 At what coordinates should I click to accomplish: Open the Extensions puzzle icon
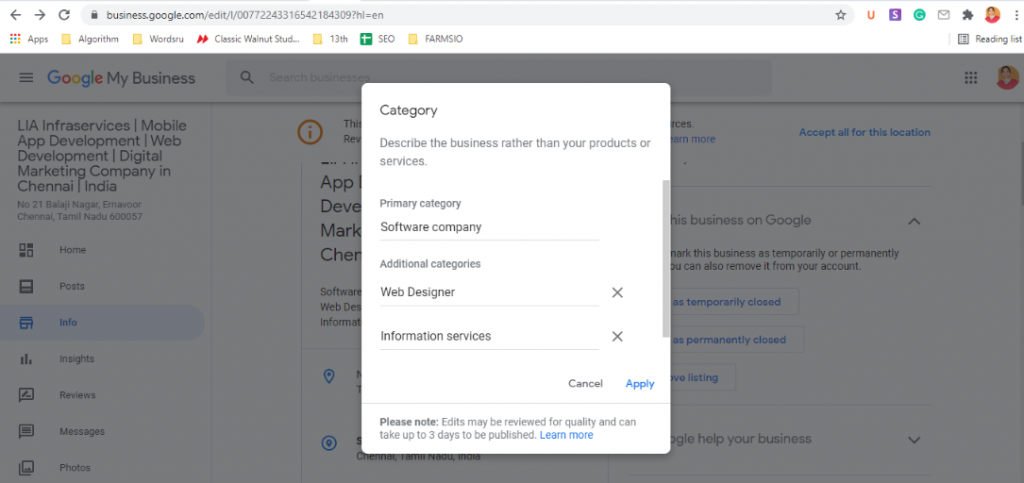(968, 14)
